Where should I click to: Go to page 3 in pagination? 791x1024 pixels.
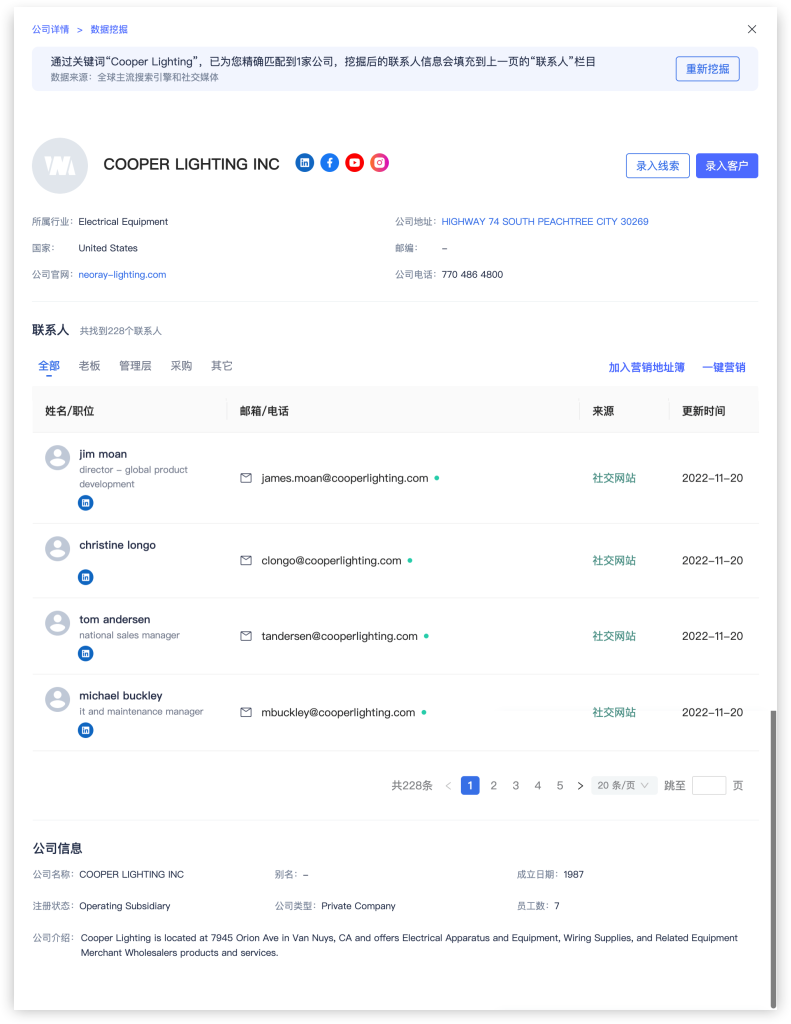(x=516, y=786)
